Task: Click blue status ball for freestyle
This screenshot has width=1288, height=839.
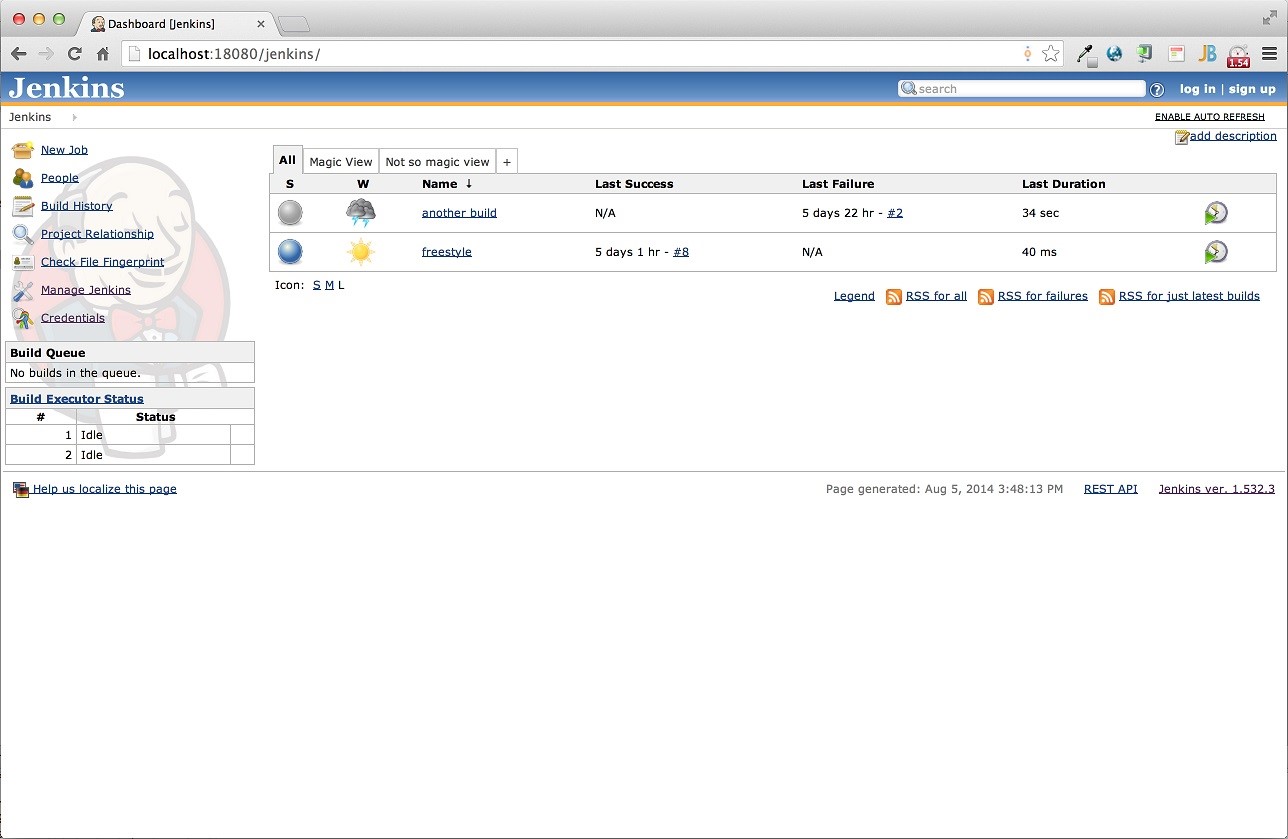Action: point(290,252)
